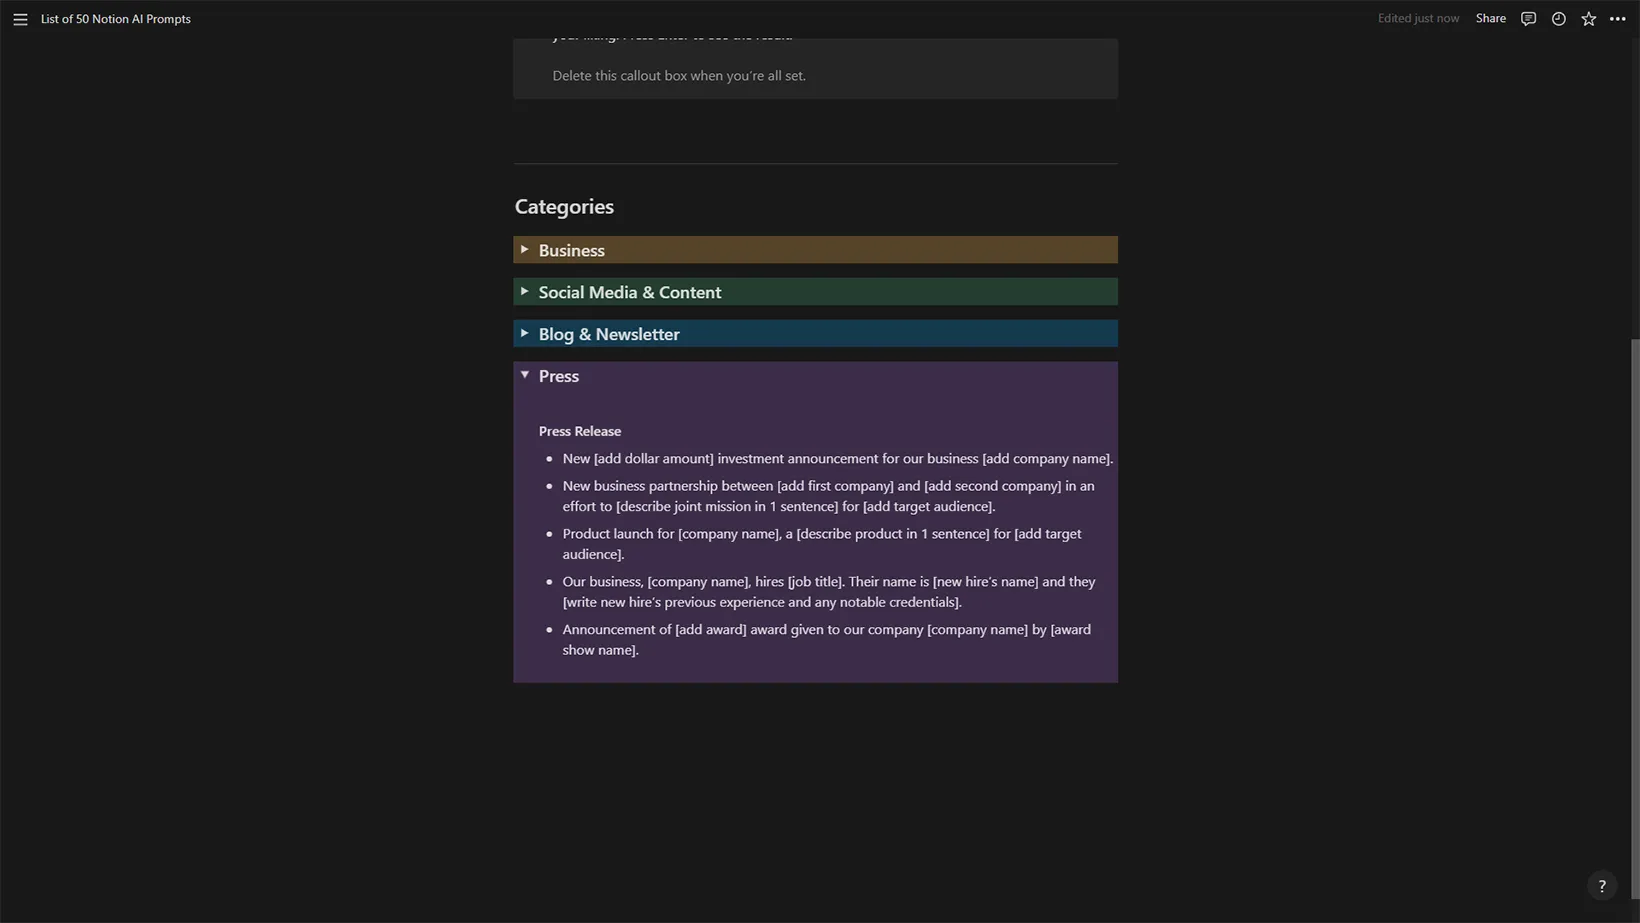The image size is (1640, 923).
Task: Click the Share button
Action: coord(1490,19)
